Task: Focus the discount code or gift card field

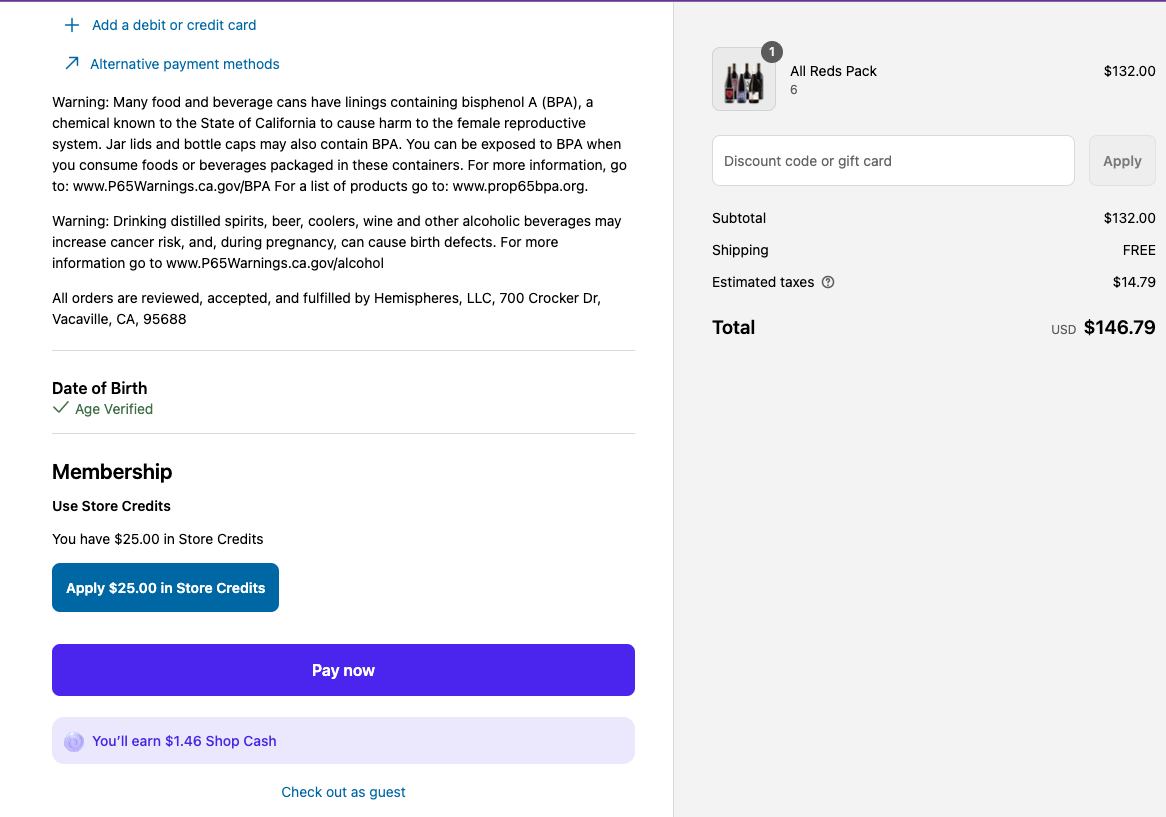Action: 893,161
